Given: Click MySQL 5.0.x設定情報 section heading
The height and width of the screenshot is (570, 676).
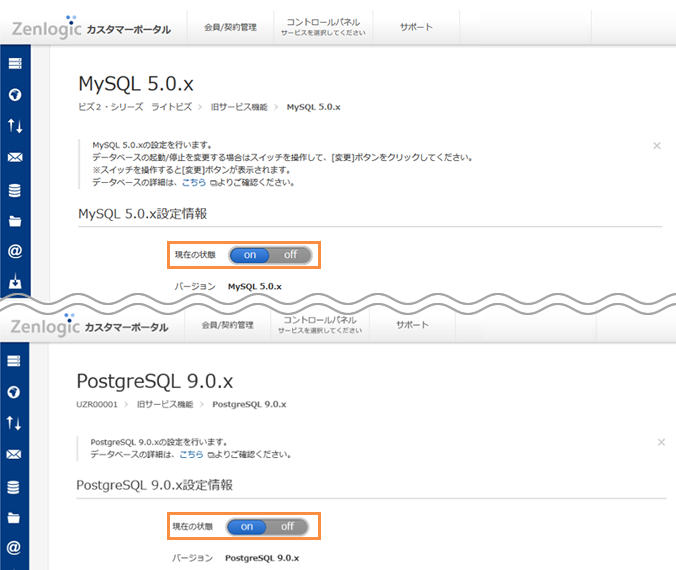Looking at the screenshot, I should 143,214.
